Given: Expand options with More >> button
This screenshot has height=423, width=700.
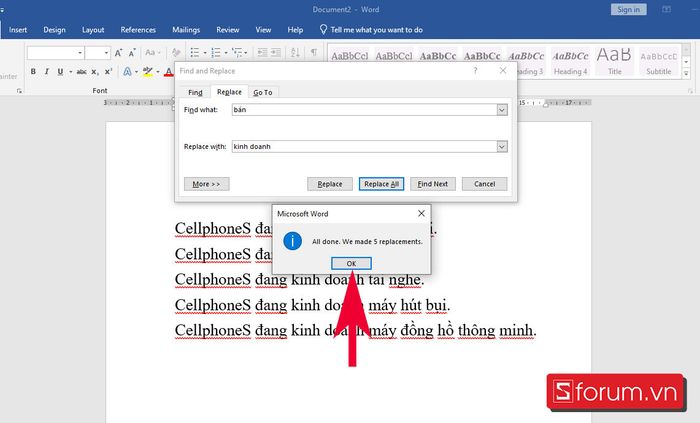Looking at the screenshot, I should (x=207, y=184).
